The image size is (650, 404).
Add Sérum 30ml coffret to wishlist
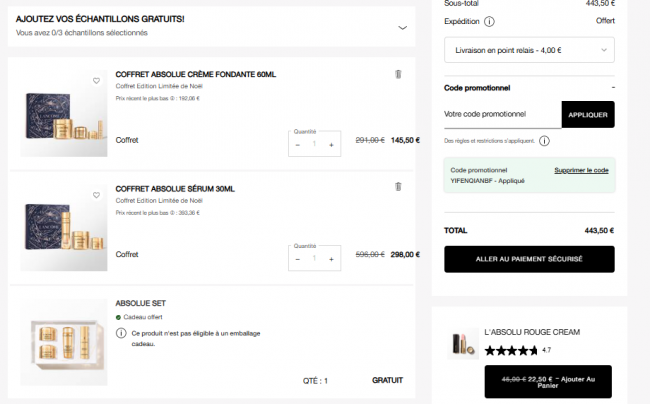pyautogui.click(x=97, y=195)
